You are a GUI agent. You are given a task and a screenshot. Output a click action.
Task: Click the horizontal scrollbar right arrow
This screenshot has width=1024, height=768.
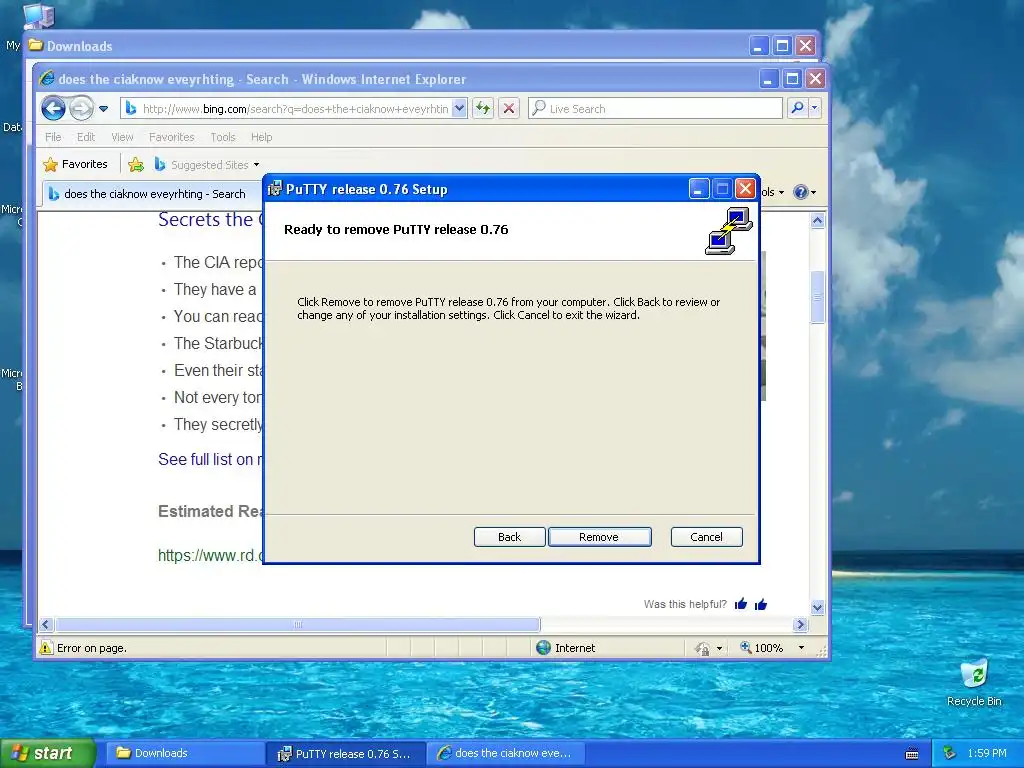point(801,624)
